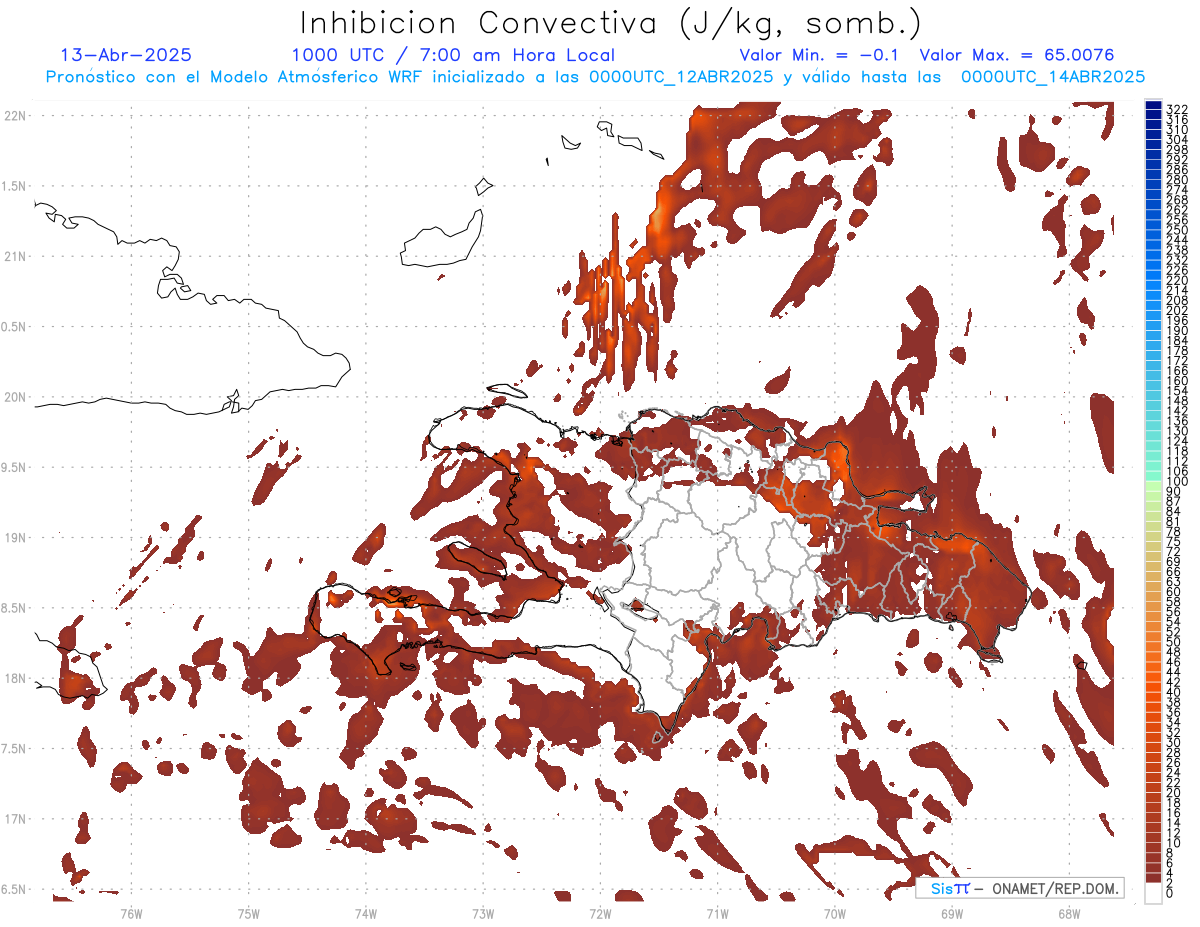The image size is (1200, 927).
Task: Click the '75W' longitude label
Action: [249, 913]
